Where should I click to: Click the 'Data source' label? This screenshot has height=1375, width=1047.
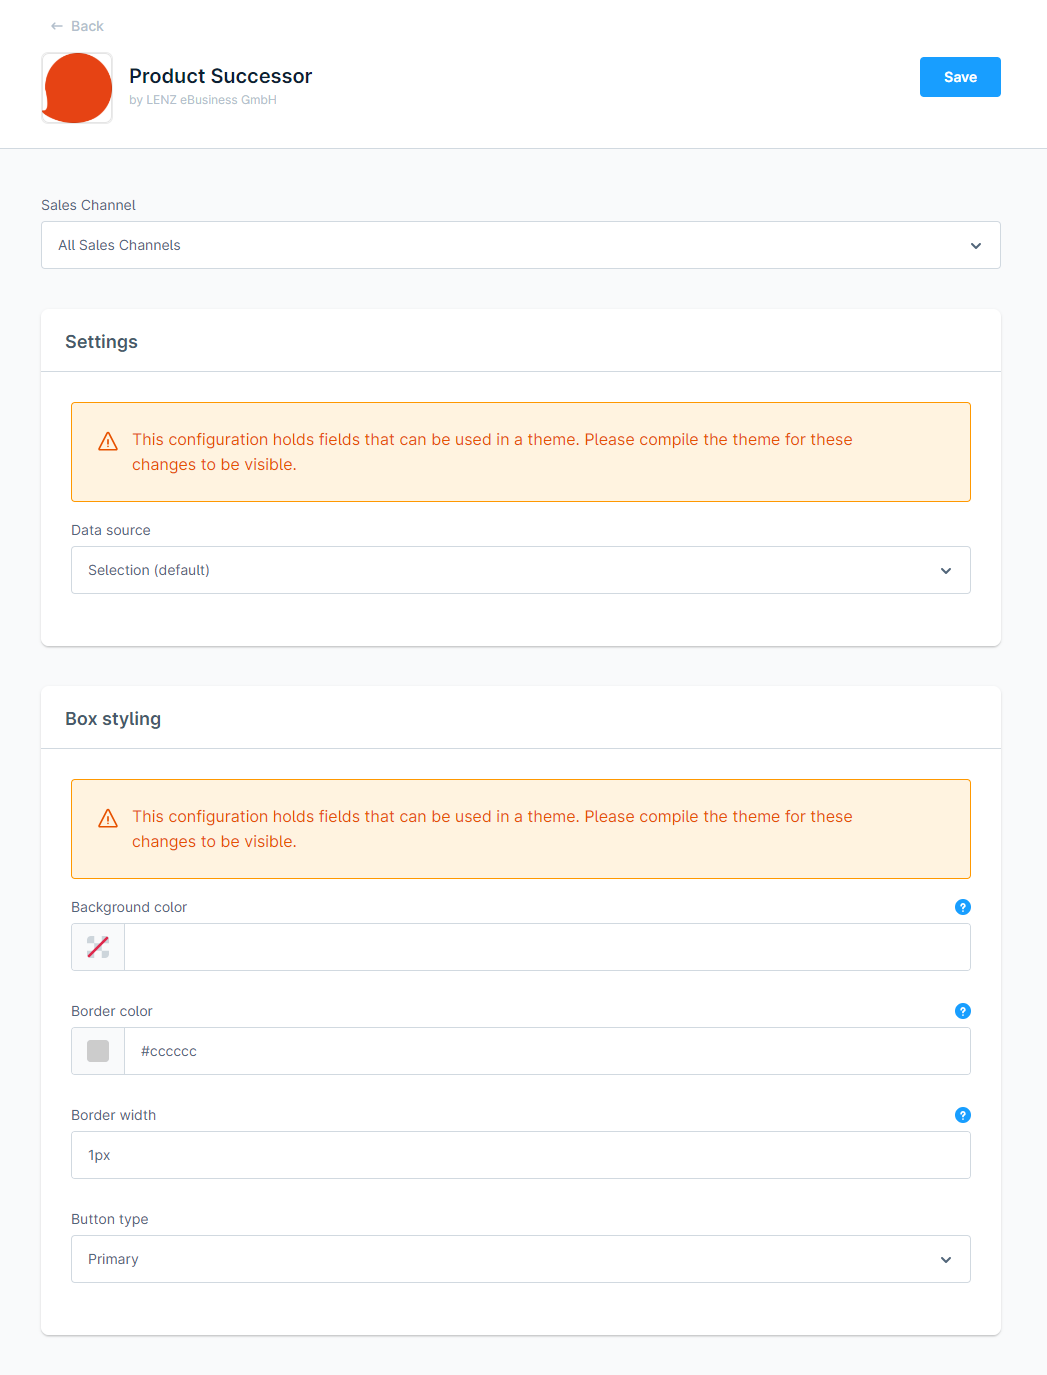[x=111, y=530]
